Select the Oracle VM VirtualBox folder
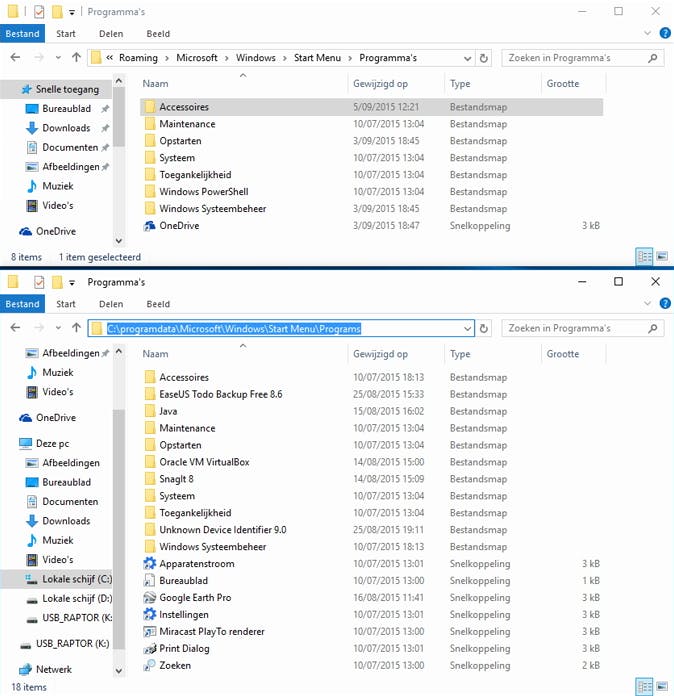Image resolution: width=674 pixels, height=696 pixels. click(372, 462)
